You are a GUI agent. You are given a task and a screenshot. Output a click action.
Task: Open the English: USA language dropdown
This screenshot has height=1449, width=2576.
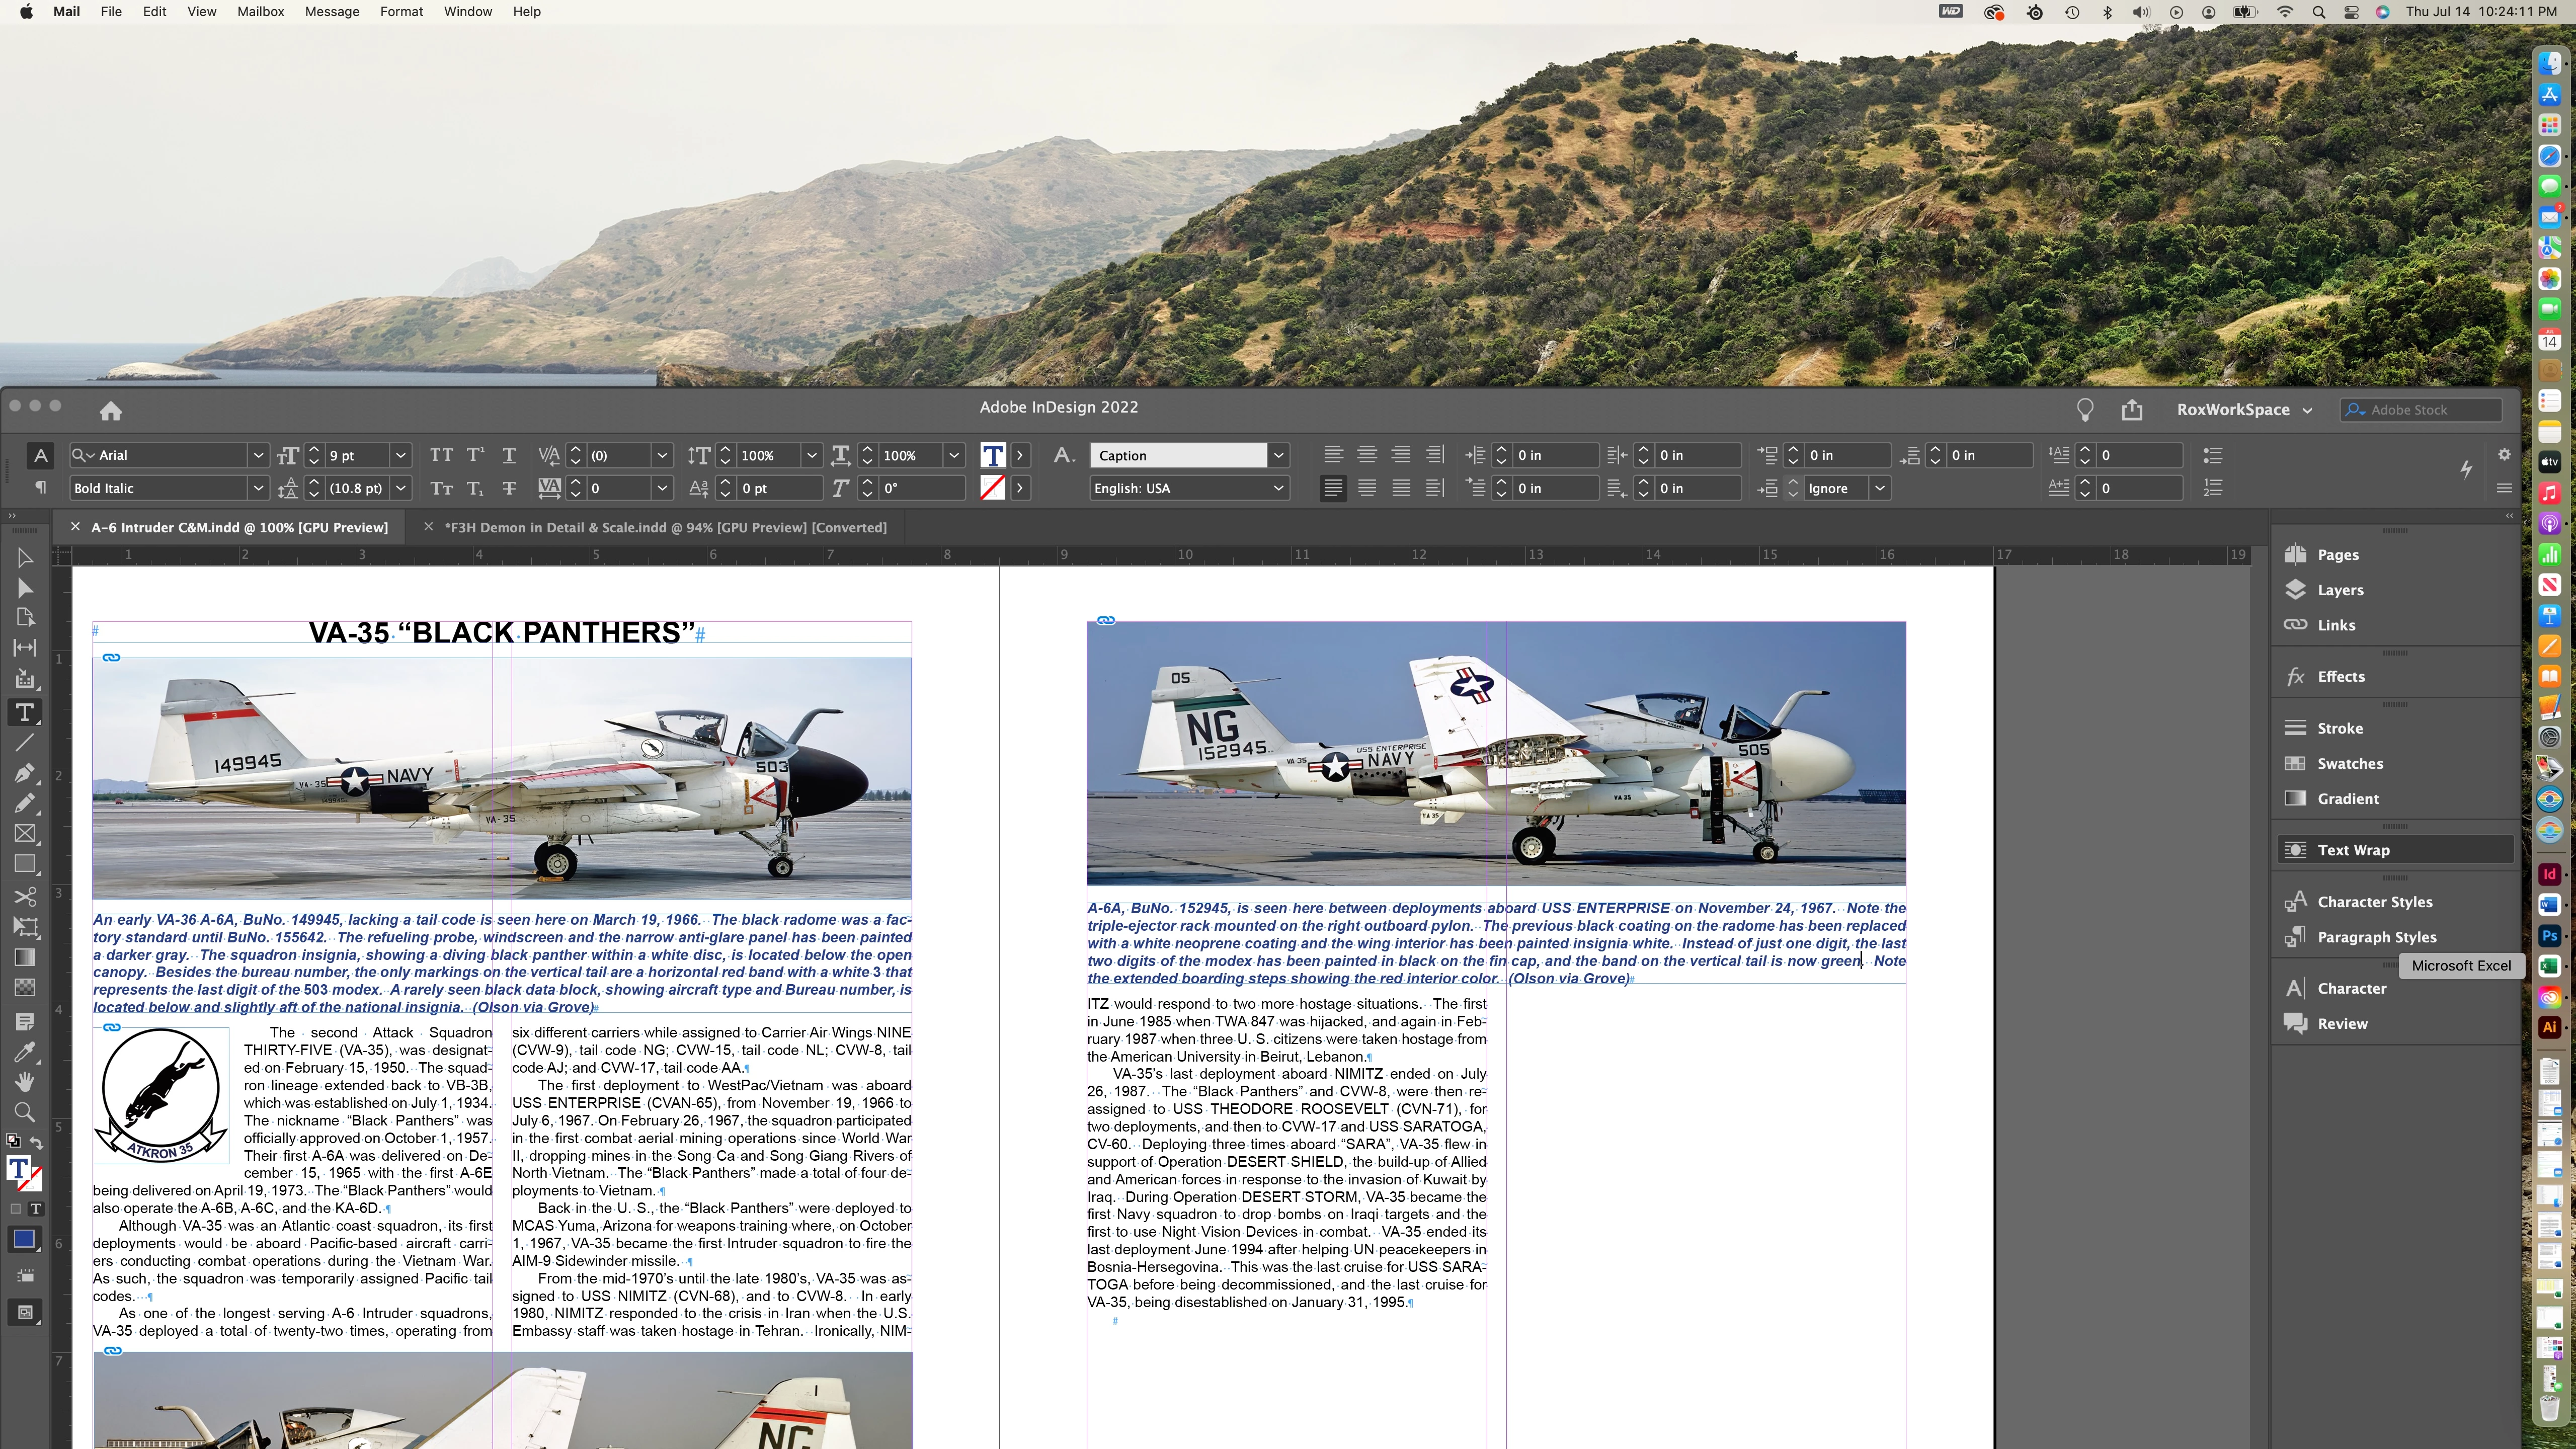point(1278,488)
